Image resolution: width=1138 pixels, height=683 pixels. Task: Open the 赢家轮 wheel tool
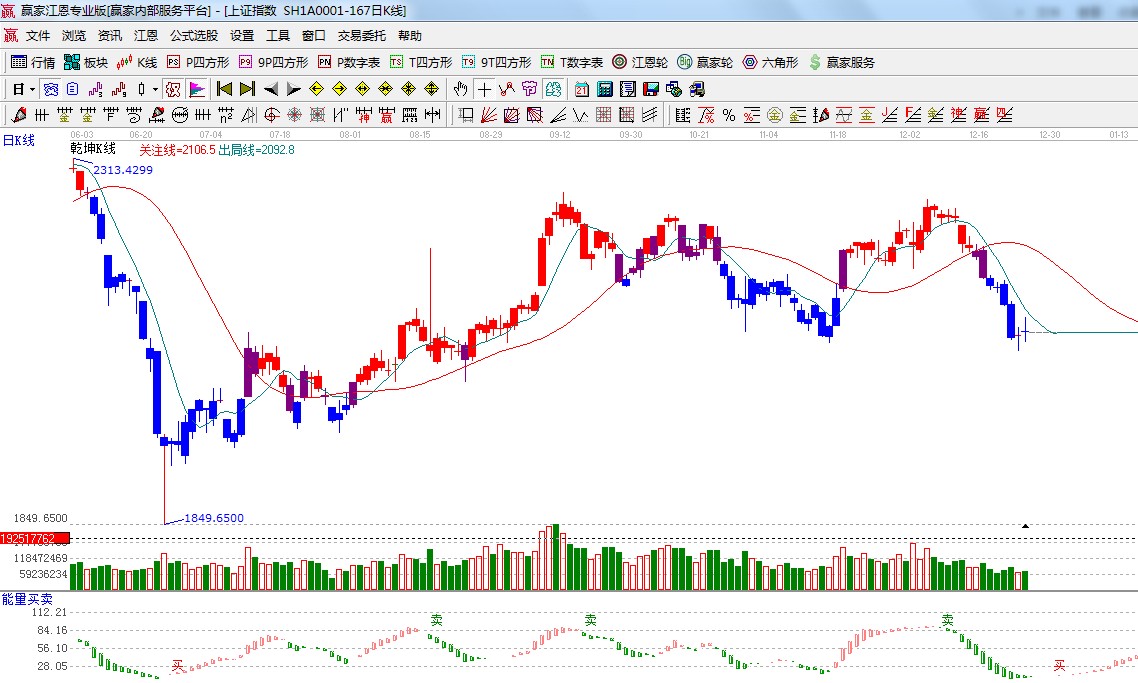pyautogui.click(x=705, y=62)
